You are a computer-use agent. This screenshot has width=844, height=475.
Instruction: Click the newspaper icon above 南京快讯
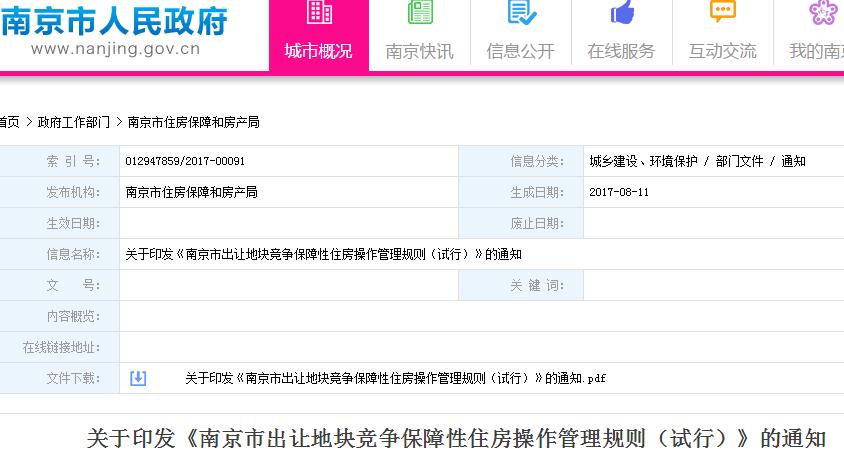420,12
